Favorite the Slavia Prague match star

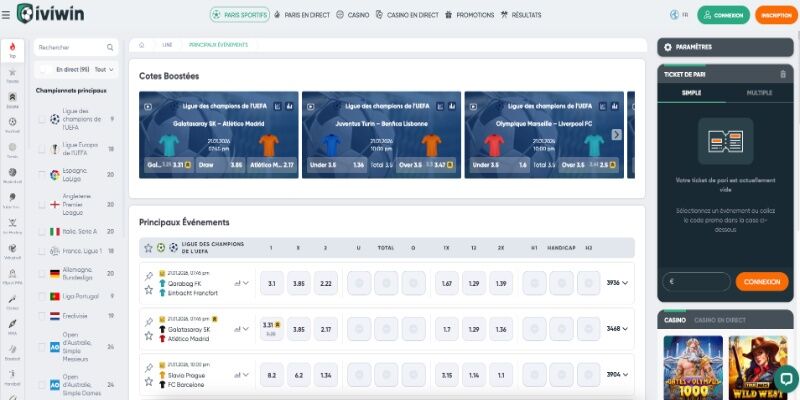point(148,382)
